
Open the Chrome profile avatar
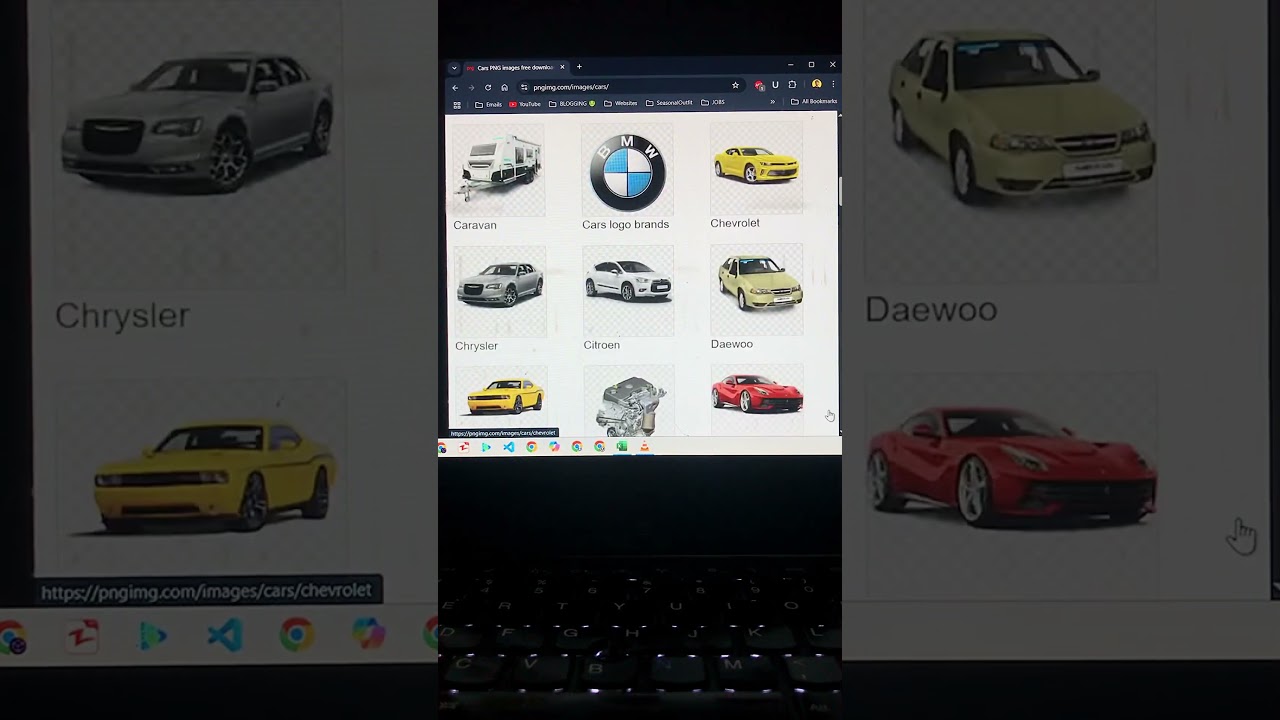(x=817, y=85)
